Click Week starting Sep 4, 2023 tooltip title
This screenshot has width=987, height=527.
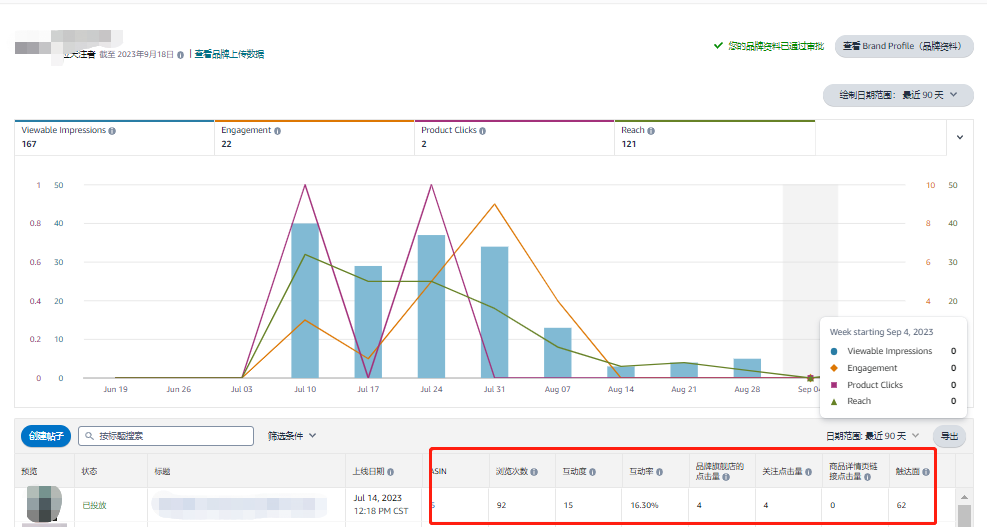coord(881,332)
